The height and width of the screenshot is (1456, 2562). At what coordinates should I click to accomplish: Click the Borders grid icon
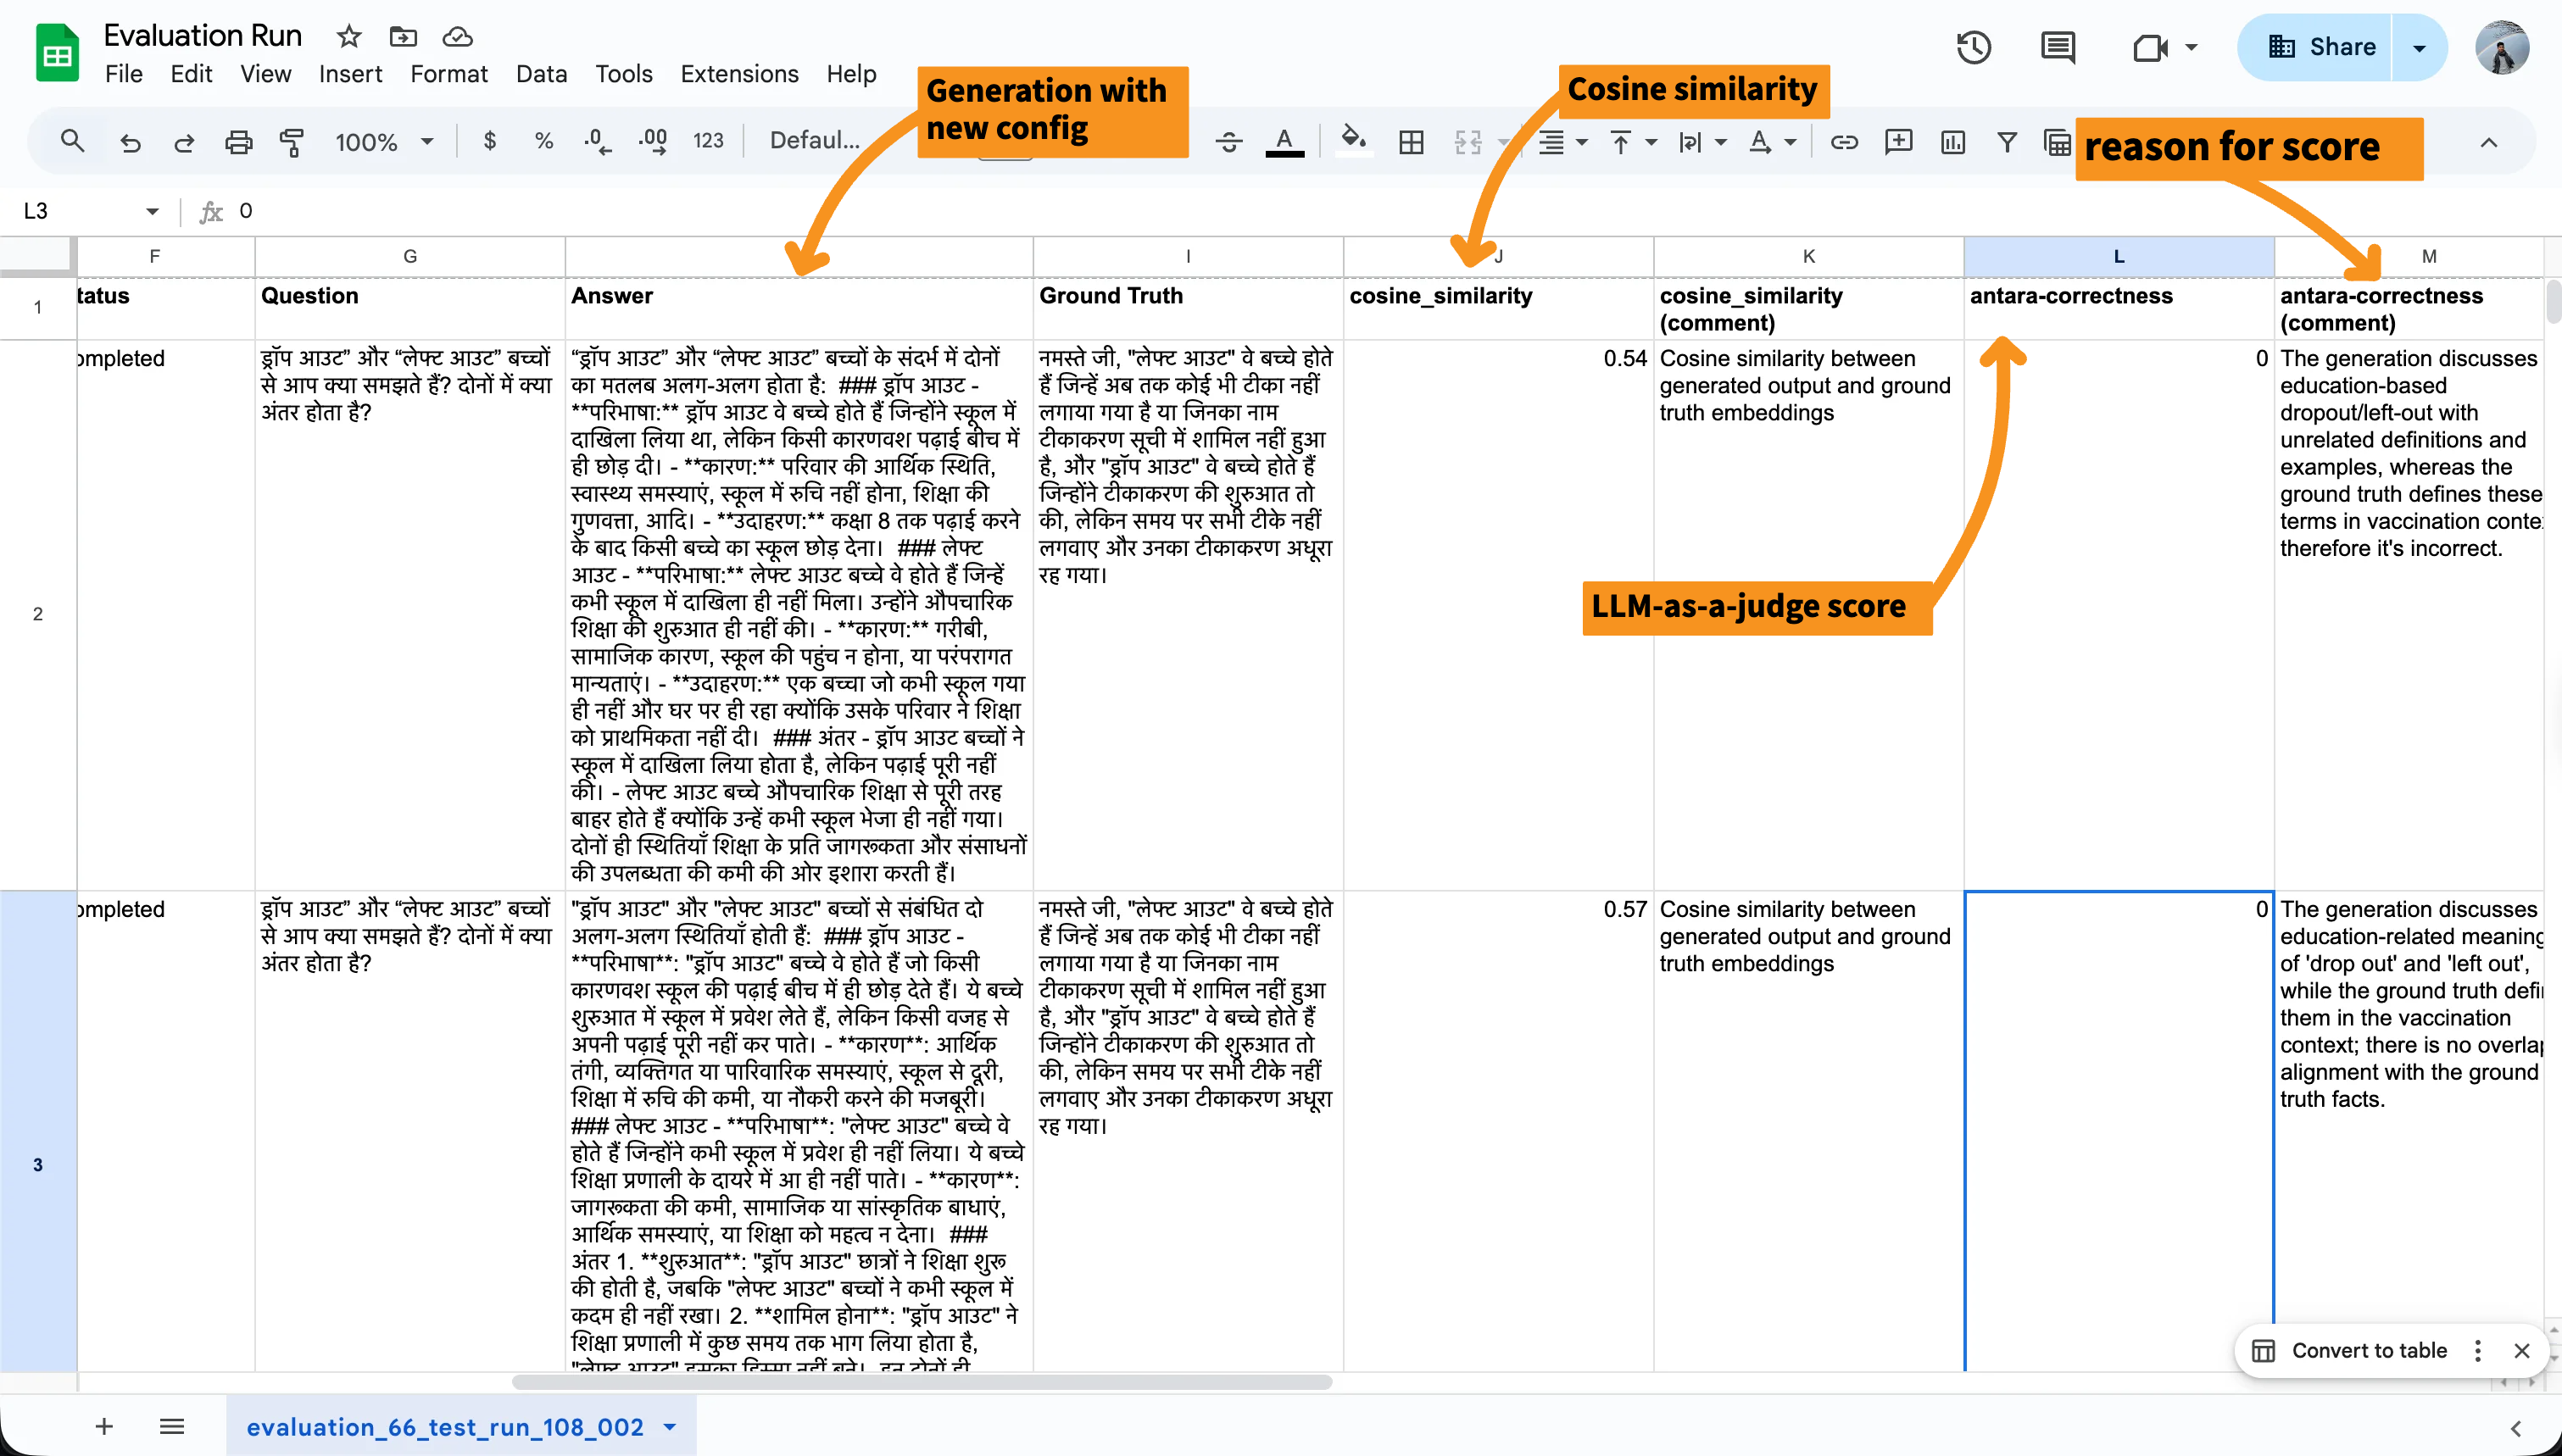click(x=1411, y=142)
